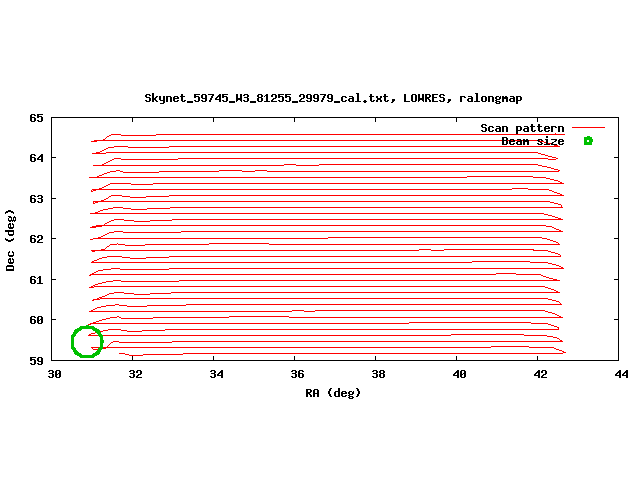Click x-axis tick label 34
Screen dimensions: 640x480
point(216,374)
